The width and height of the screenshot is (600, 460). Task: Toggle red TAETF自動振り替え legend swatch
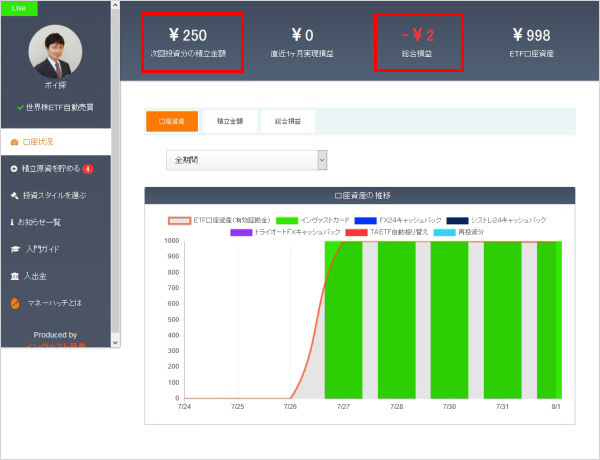point(356,232)
